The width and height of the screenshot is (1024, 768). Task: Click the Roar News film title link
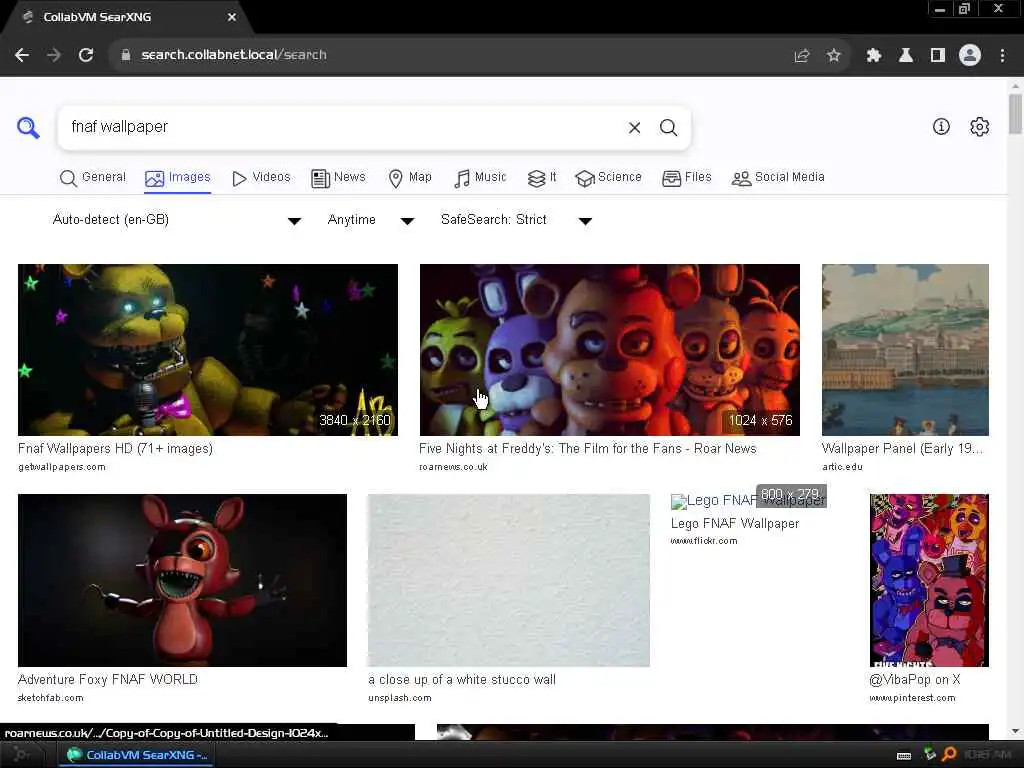(x=588, y=449)
